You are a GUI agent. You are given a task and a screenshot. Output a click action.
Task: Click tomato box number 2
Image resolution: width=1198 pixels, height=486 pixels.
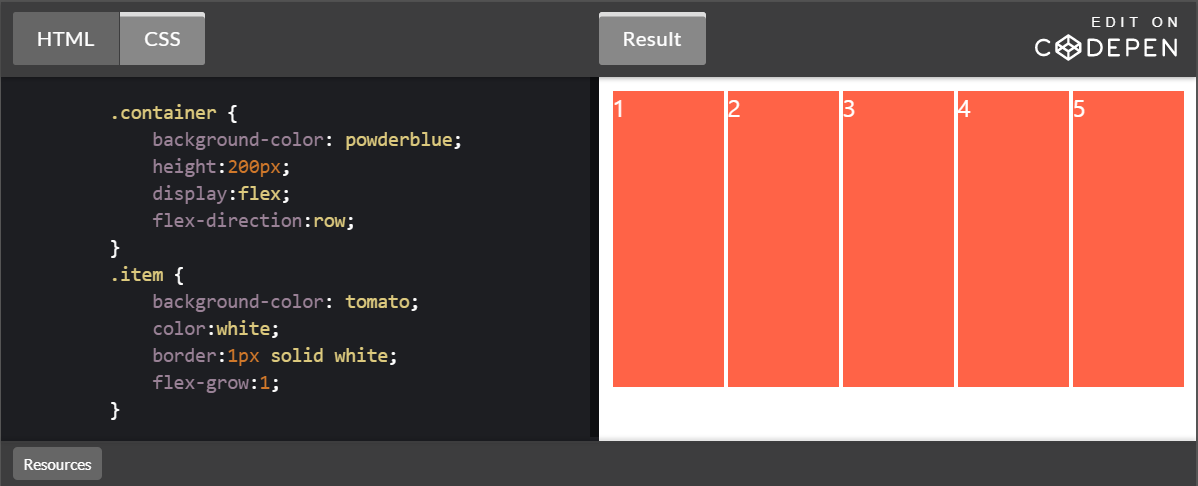783,238
